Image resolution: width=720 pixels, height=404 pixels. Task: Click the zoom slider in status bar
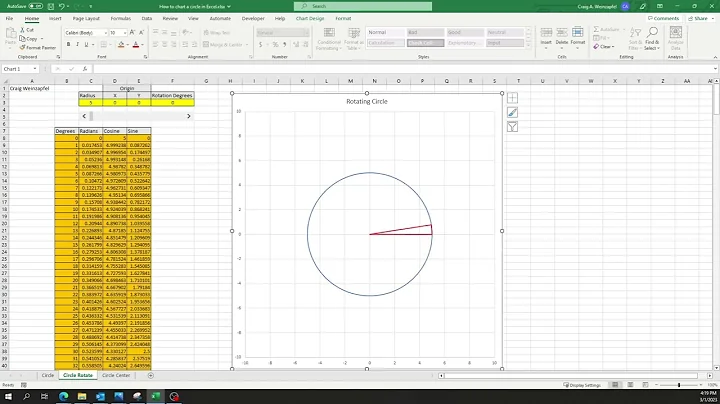pyautogui.click(x=679, y=385)
